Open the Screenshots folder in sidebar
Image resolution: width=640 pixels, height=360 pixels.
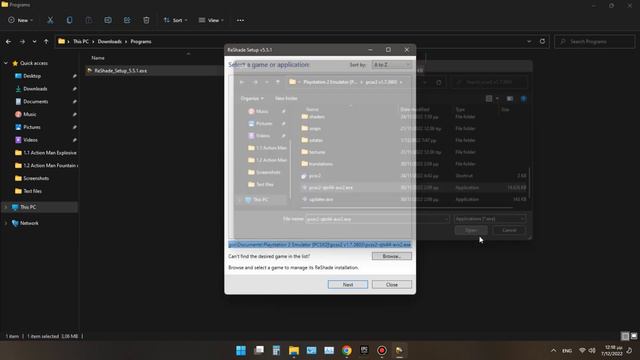(36, 178)
